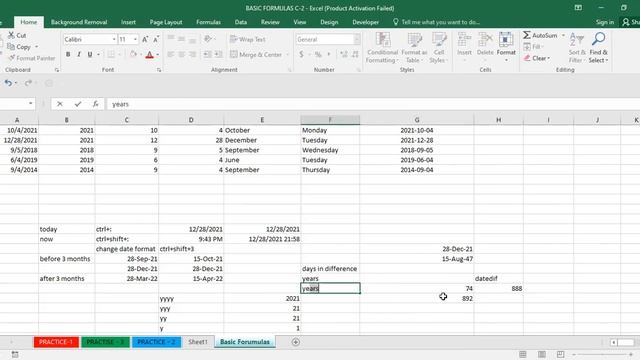The image size is (640, 360).
Task: Click the Insert cells icon
Action: coord(464,40)
